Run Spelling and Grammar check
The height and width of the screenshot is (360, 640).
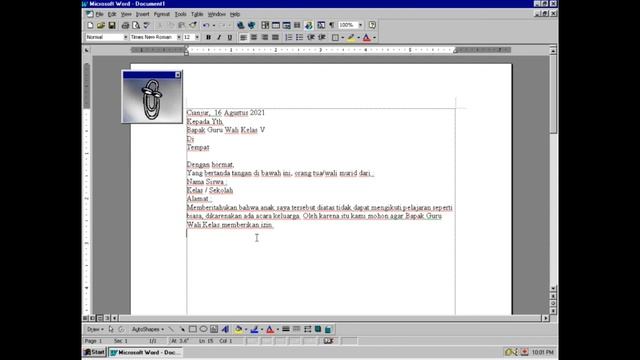point(147,25)
